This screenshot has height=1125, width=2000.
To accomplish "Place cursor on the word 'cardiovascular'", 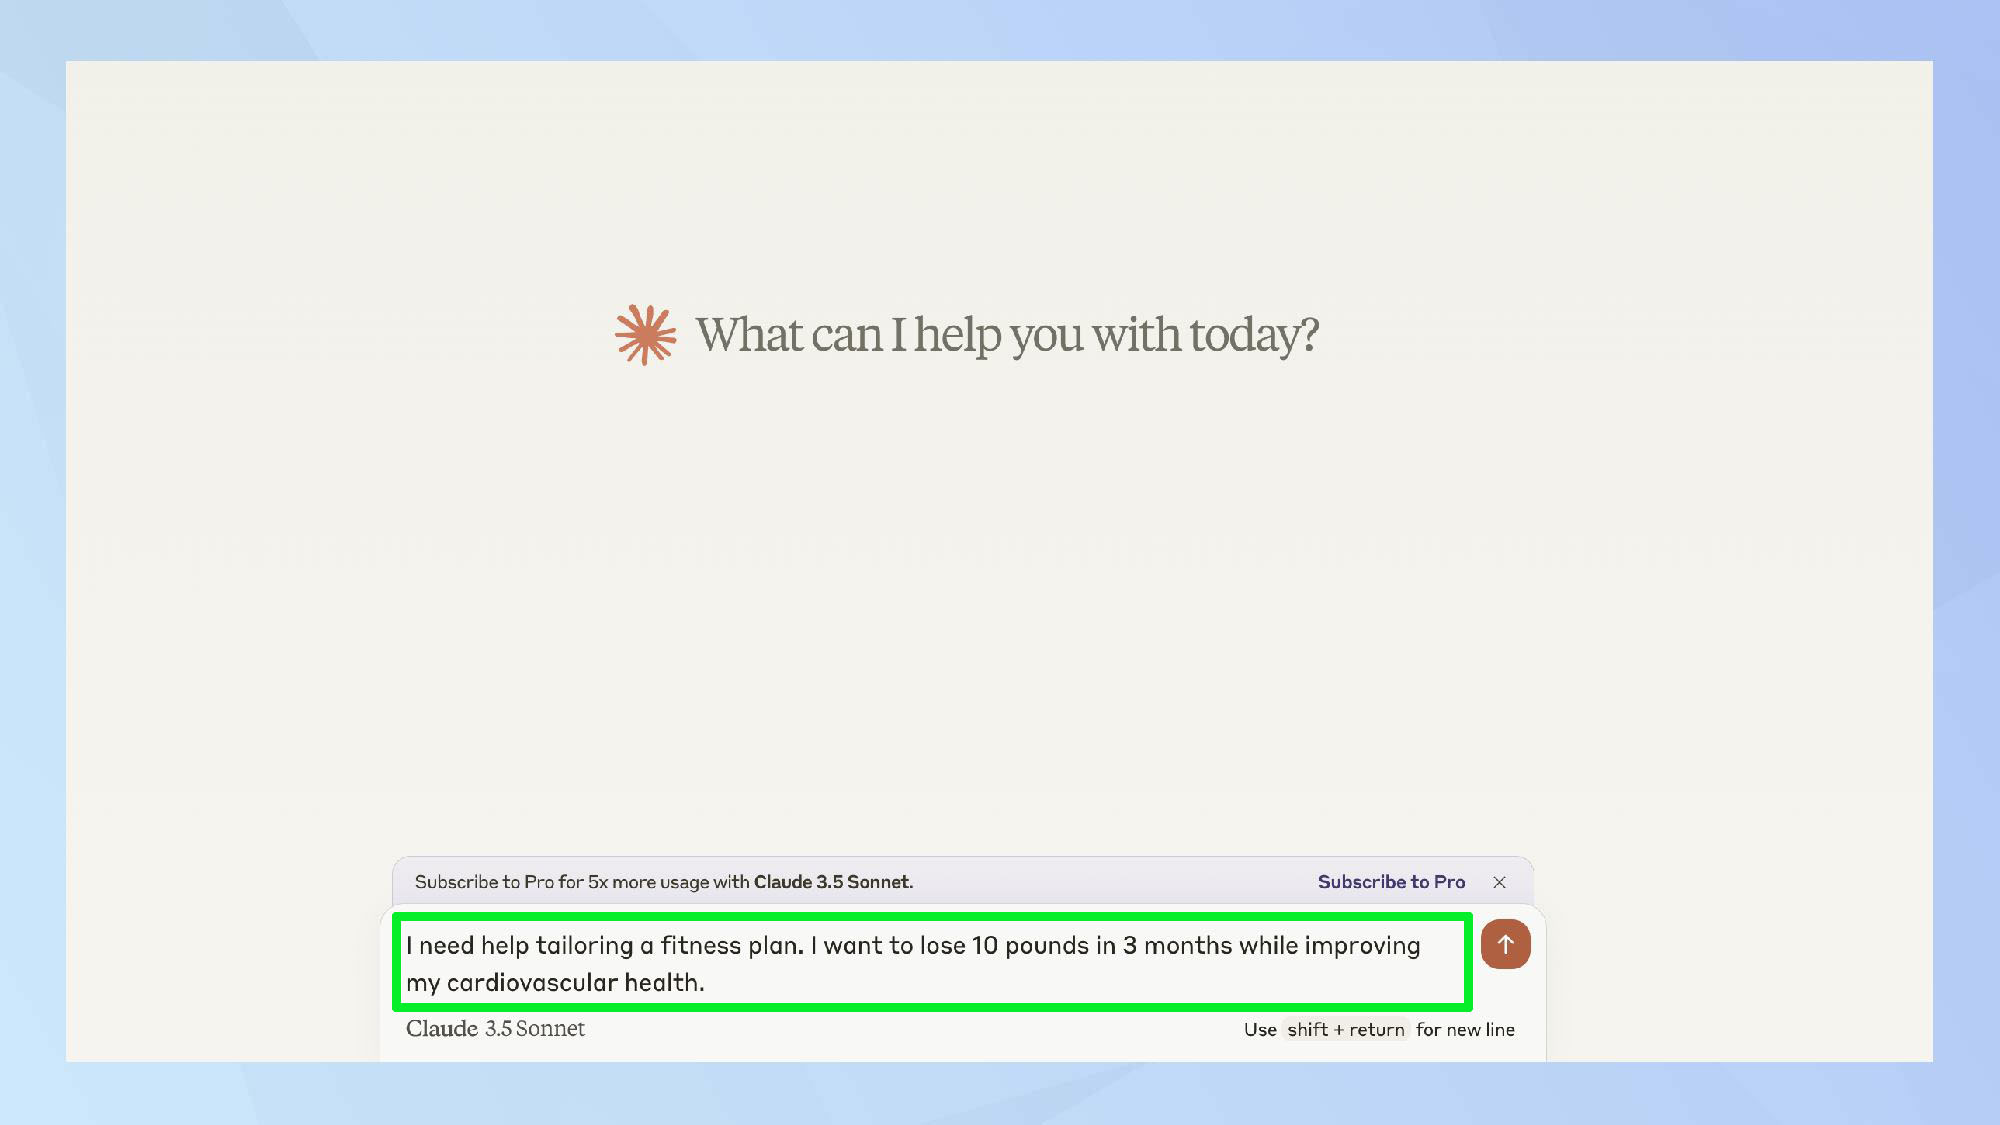I will (x=532, y=983).
